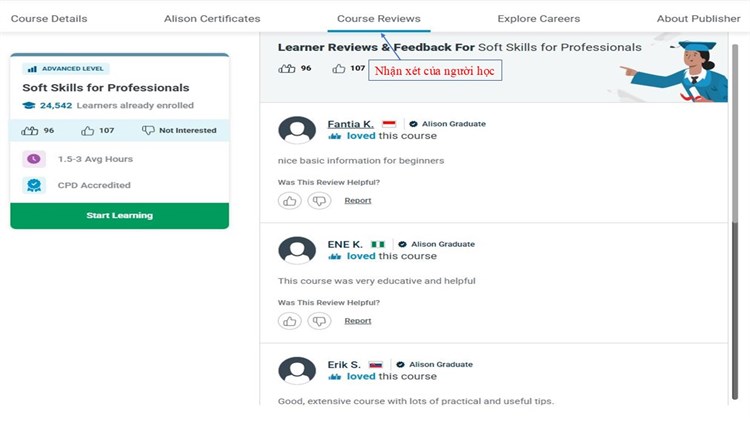Click the Advanced Level badge
The height and width of the screenshot is (422, 750).
pos(66,69)
